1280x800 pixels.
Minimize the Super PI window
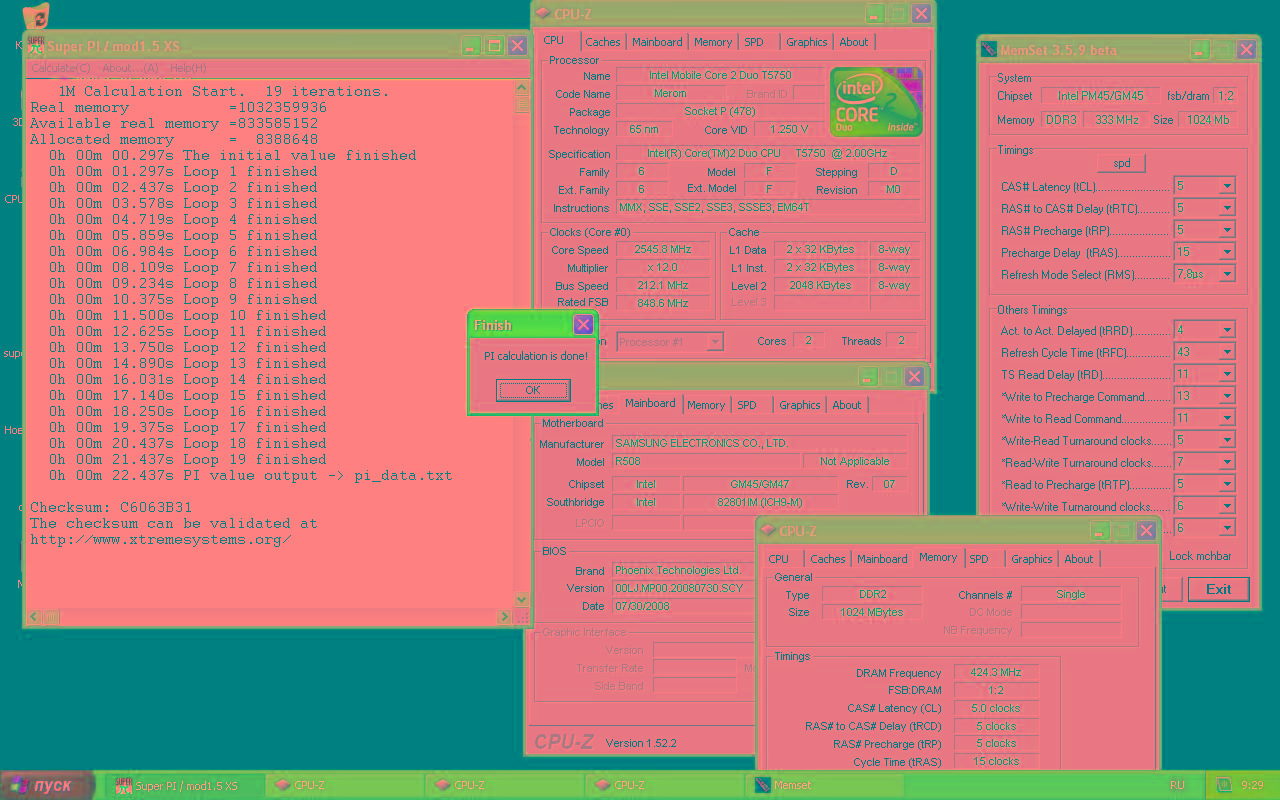[471, 46]
